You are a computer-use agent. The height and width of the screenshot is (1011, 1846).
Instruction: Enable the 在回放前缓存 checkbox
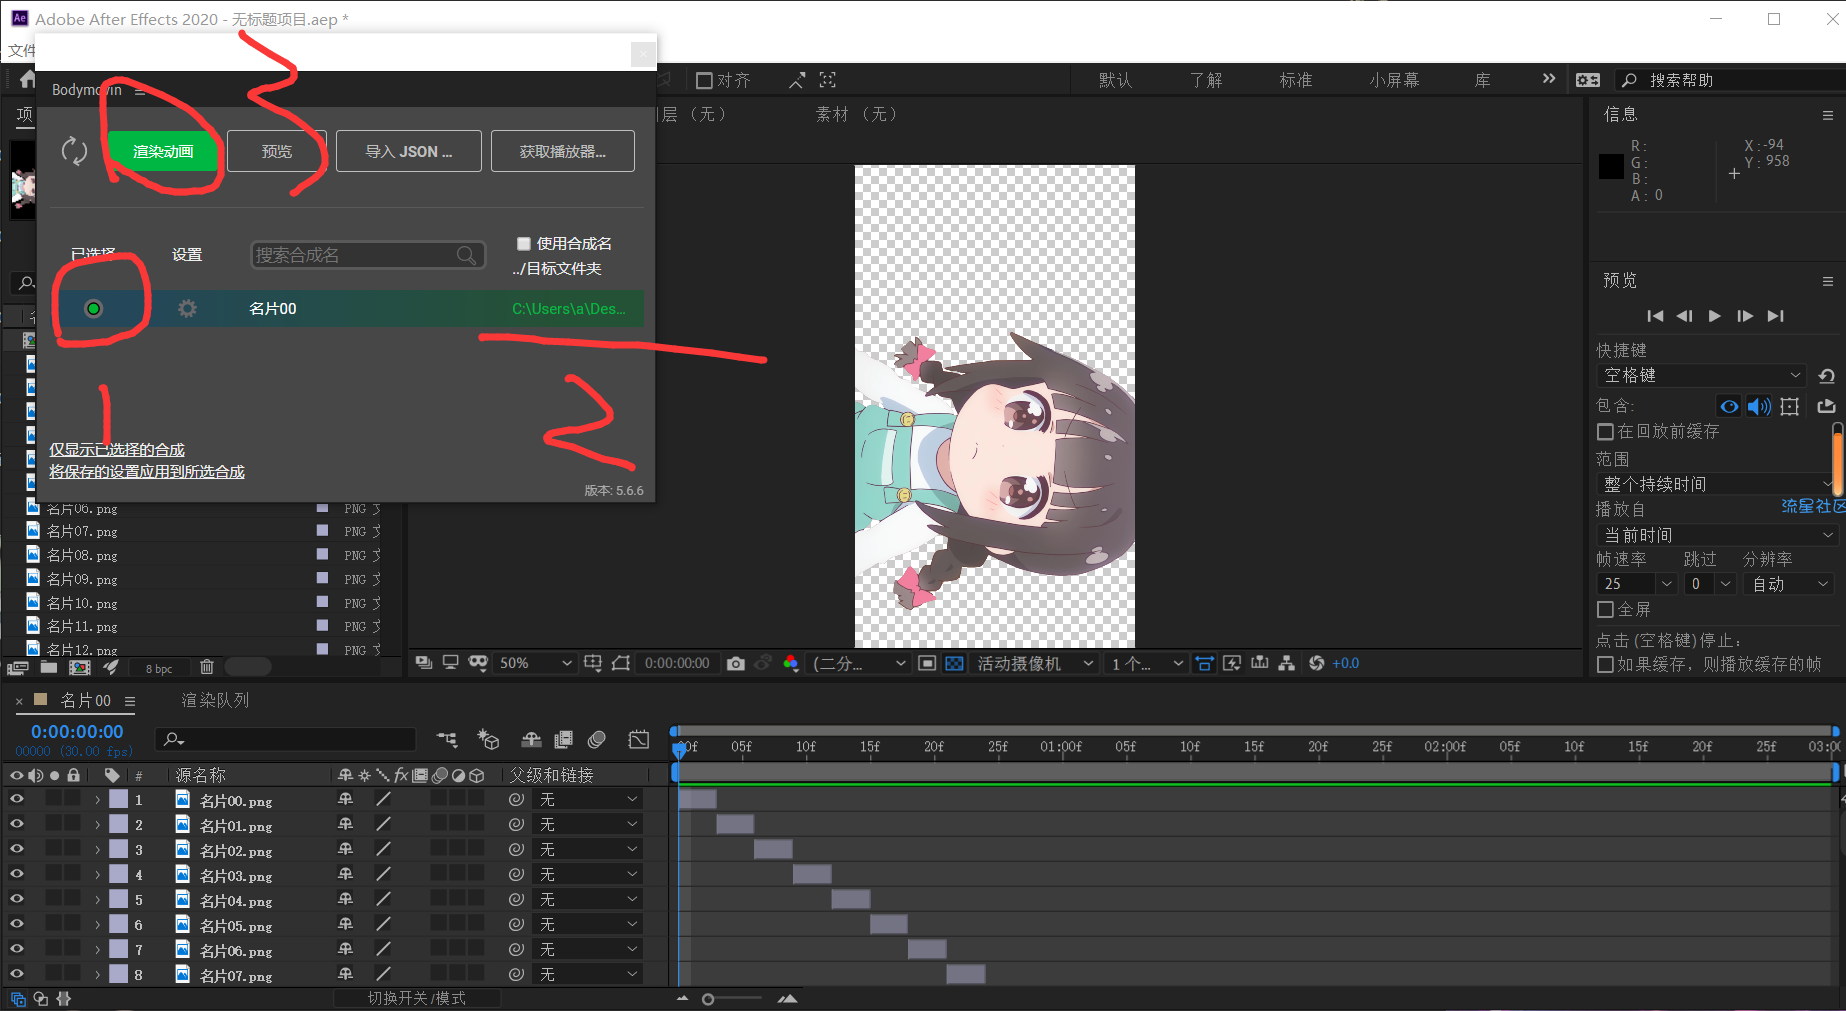coord(1605,431)
